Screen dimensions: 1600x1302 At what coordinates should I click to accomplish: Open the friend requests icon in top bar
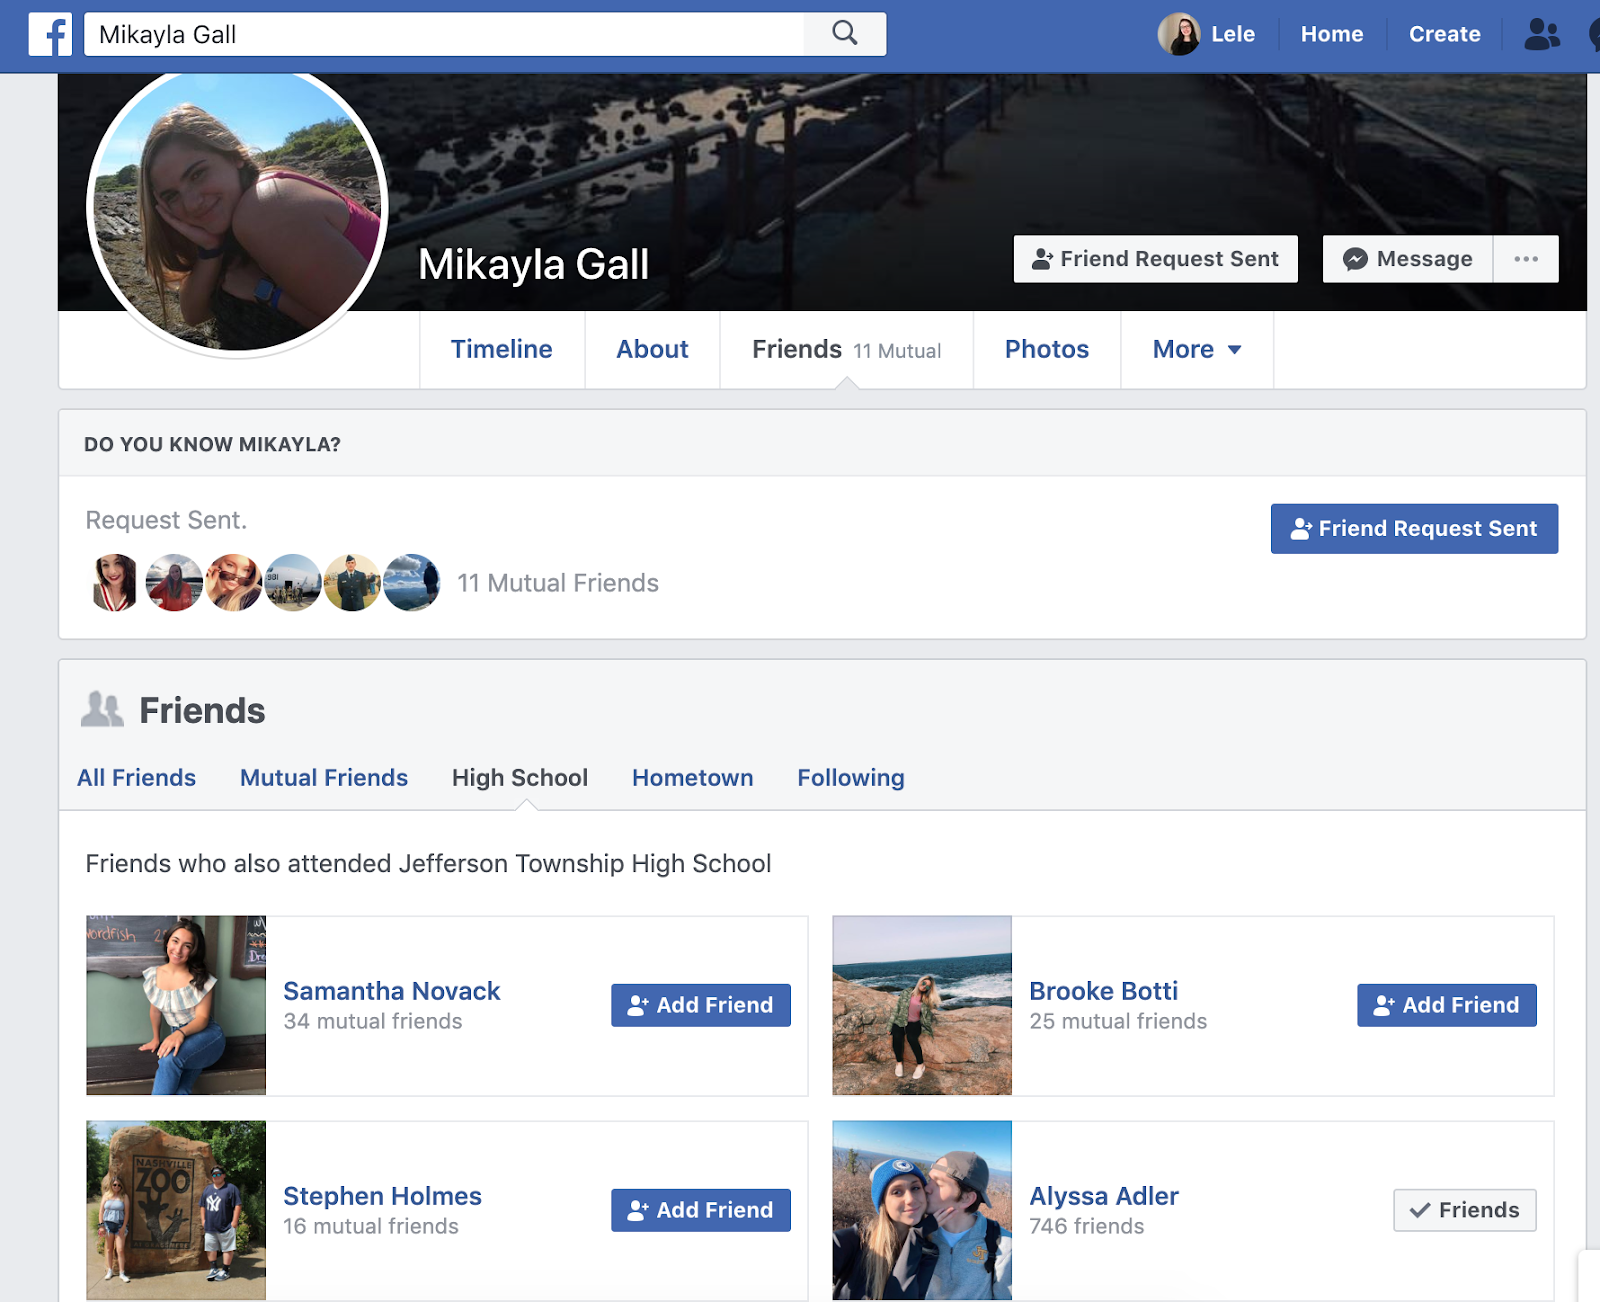[1542, 35]
